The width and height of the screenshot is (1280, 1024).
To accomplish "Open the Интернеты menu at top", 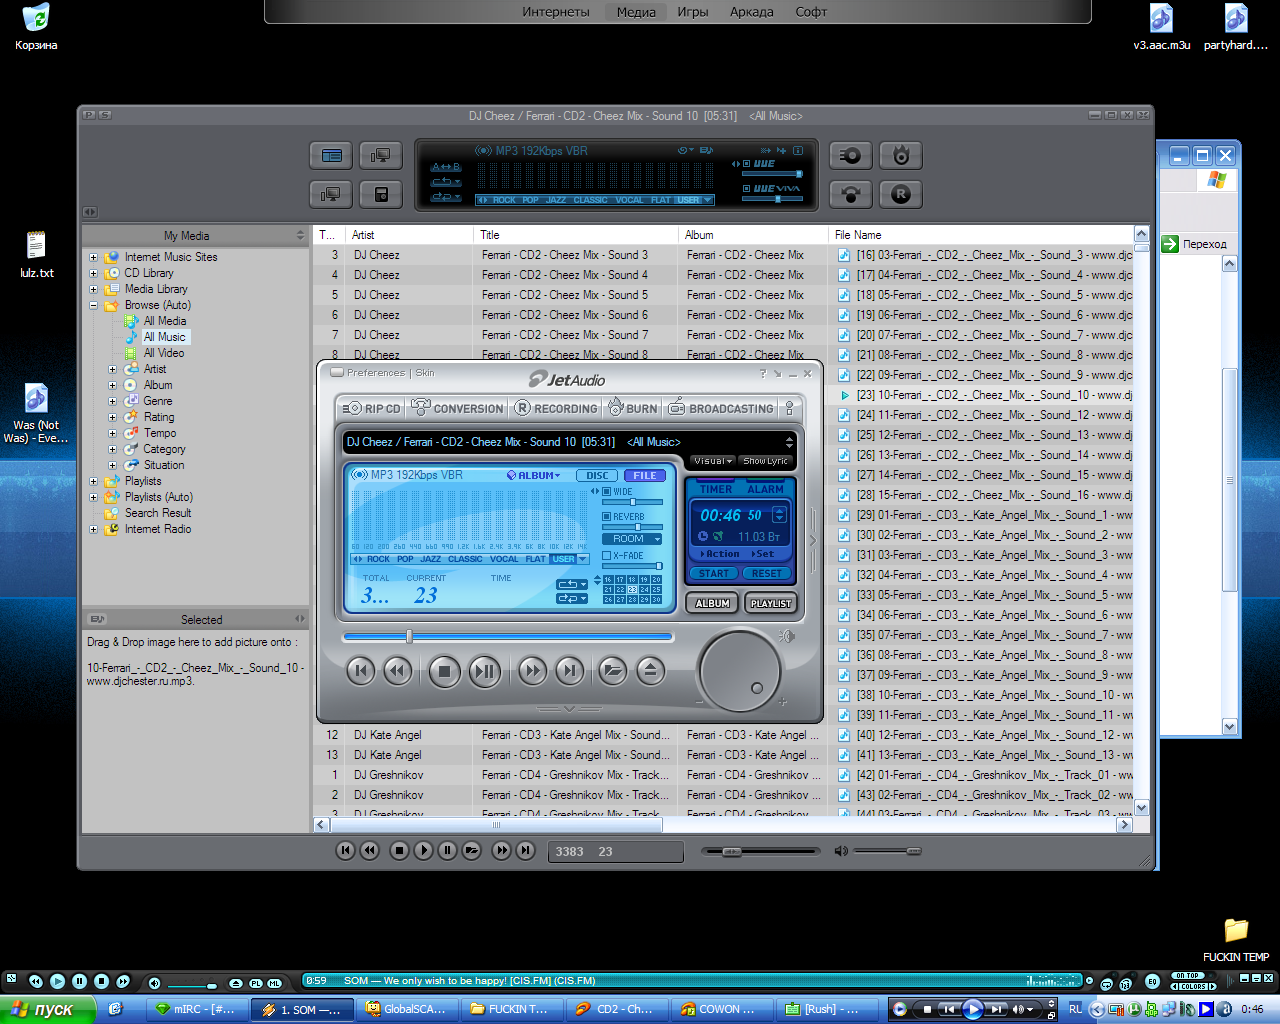I will (x=556, y=12).
